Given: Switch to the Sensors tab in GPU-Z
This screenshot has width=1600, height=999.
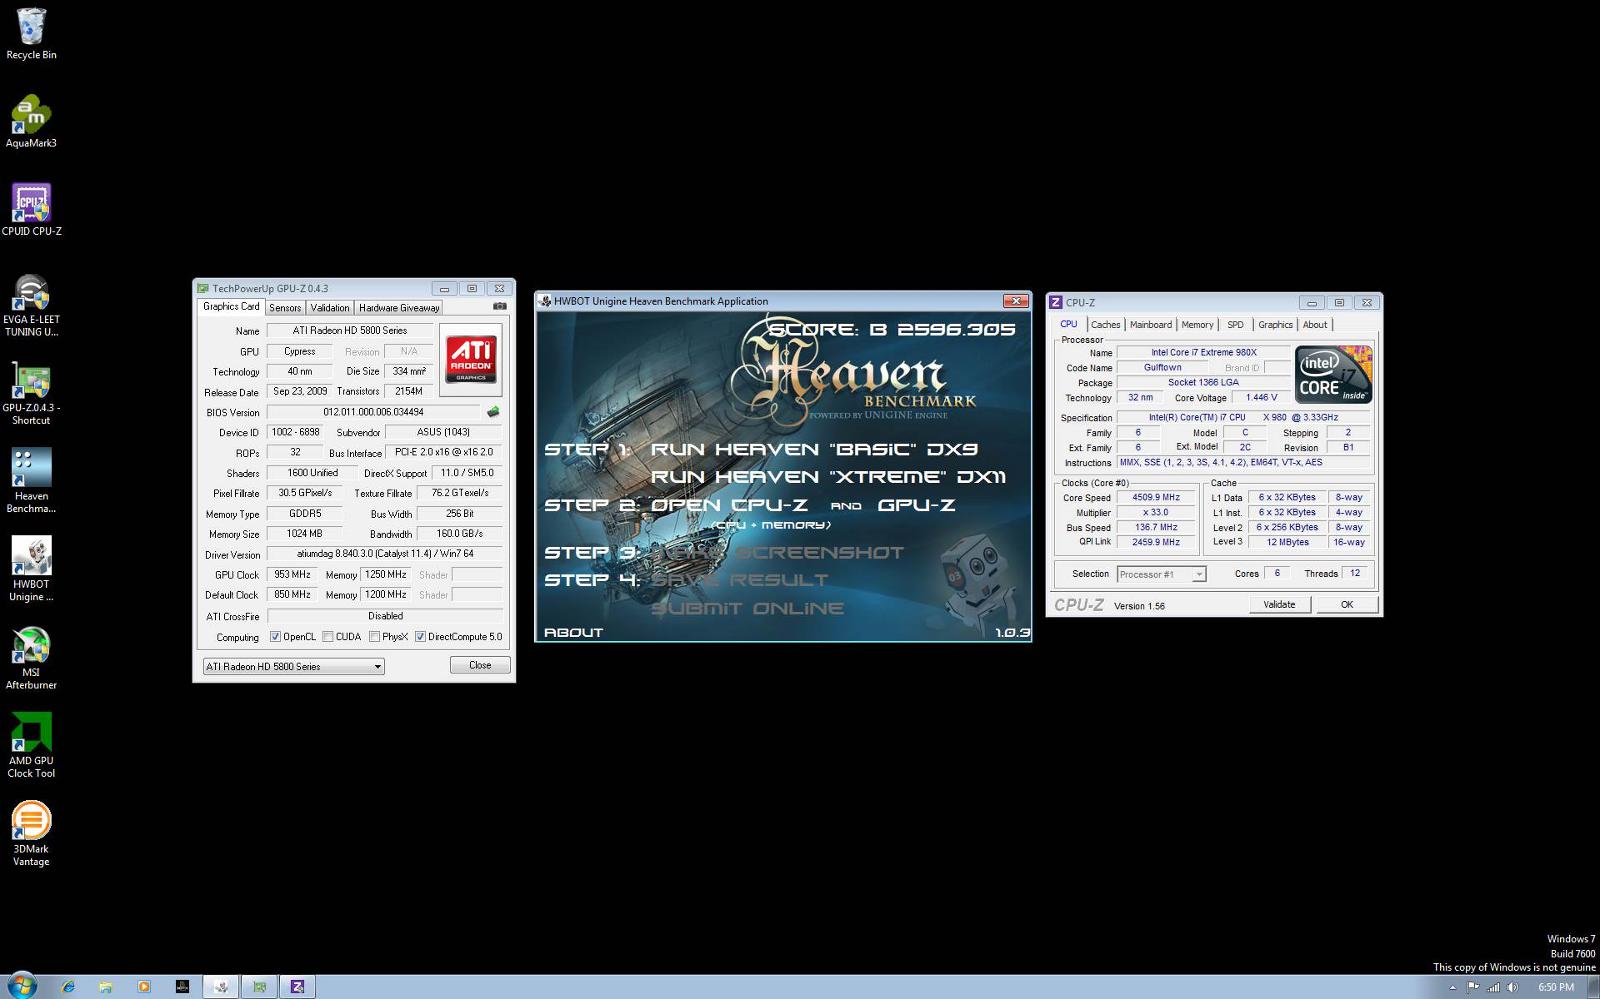Looking at the screenshot, I should tap(285, 308).
